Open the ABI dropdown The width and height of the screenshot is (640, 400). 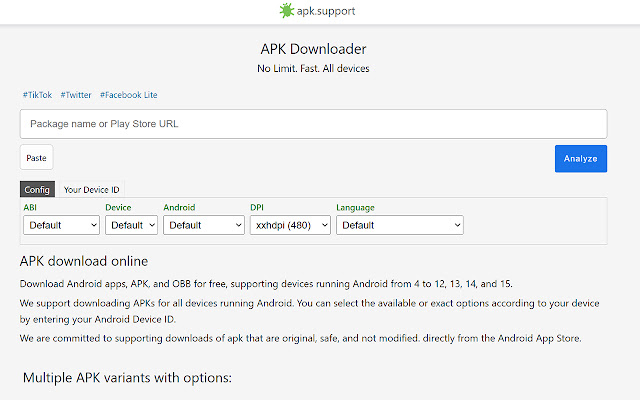61,225
